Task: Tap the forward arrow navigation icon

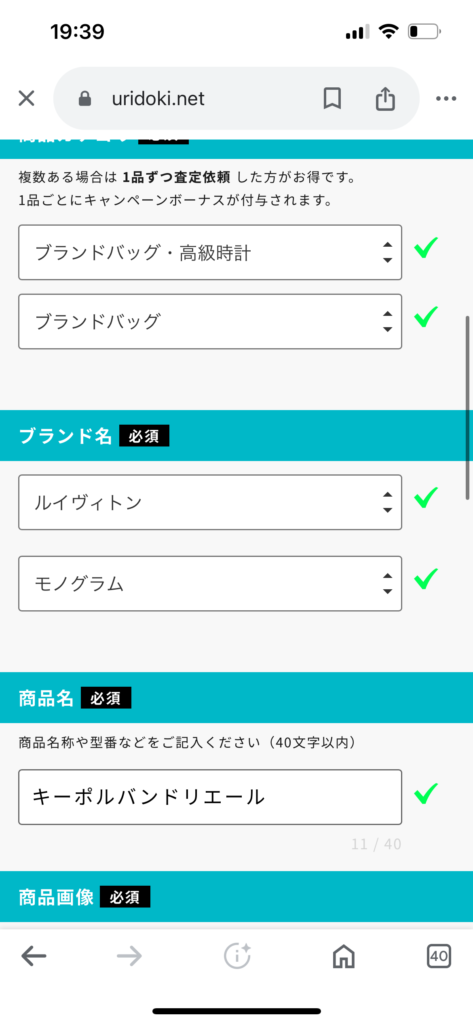Action: point(129,957)
